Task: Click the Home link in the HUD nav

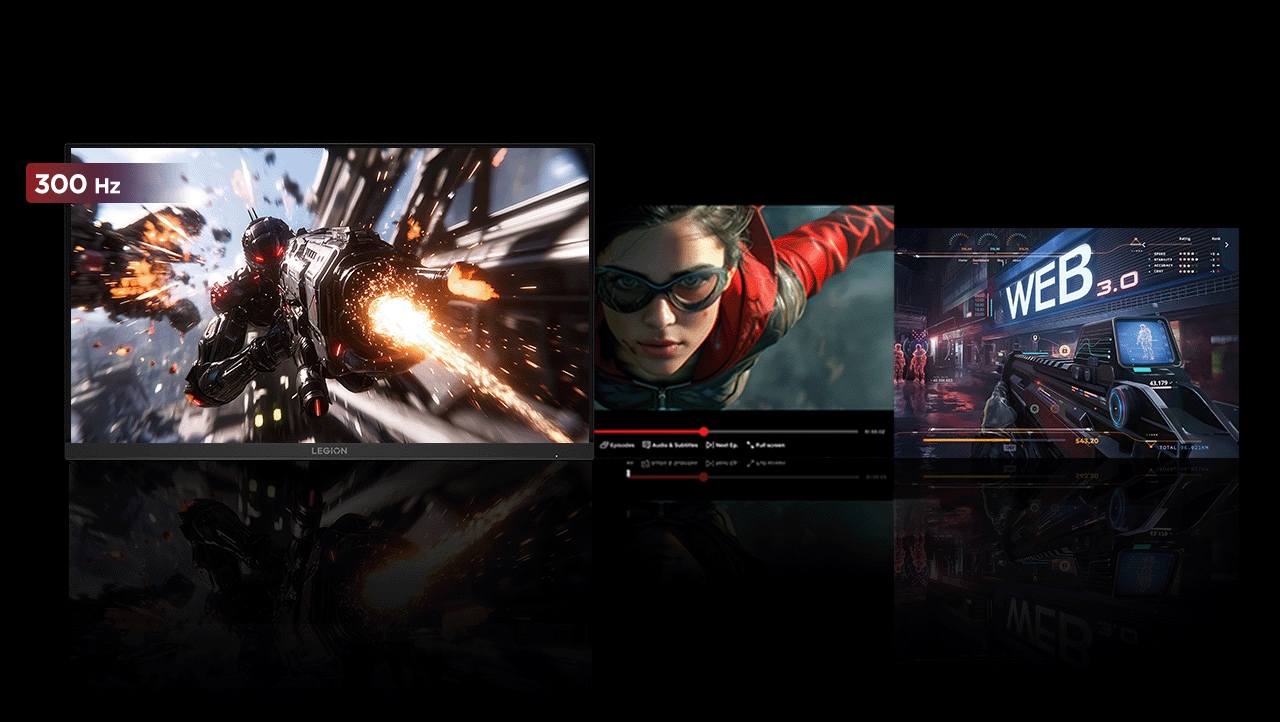Action: pos(962,260)
